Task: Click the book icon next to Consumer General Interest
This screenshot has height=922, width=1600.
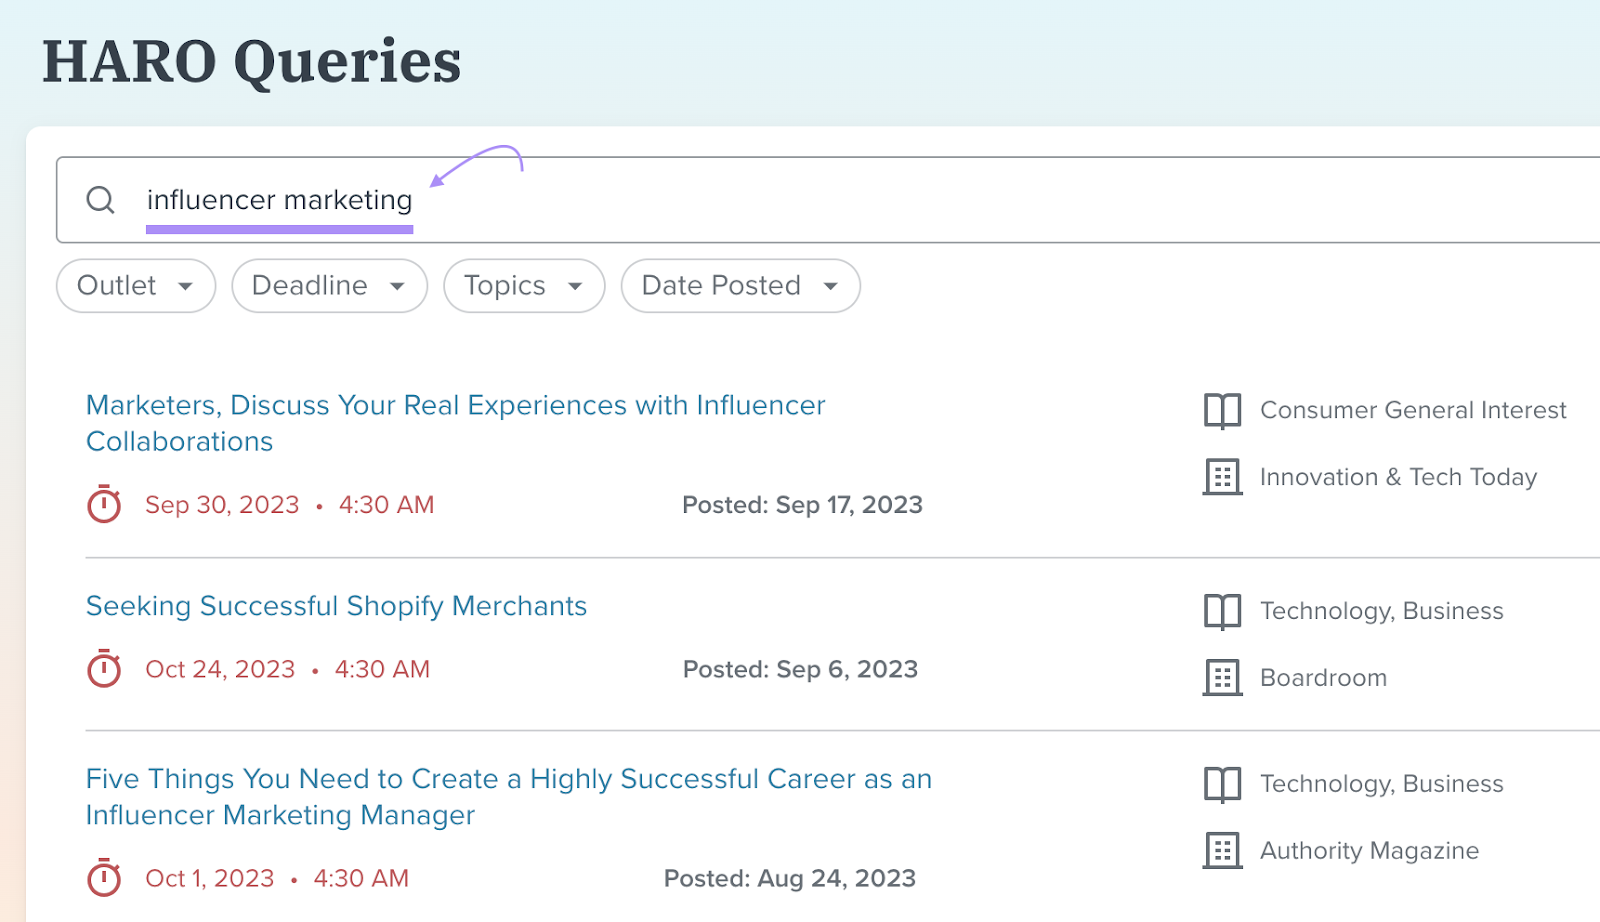Action: pyautogui.click(x=1221, y=410)
